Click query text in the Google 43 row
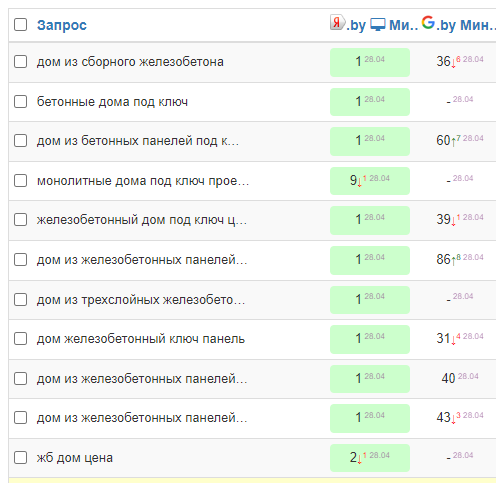 tap(142, 418)
